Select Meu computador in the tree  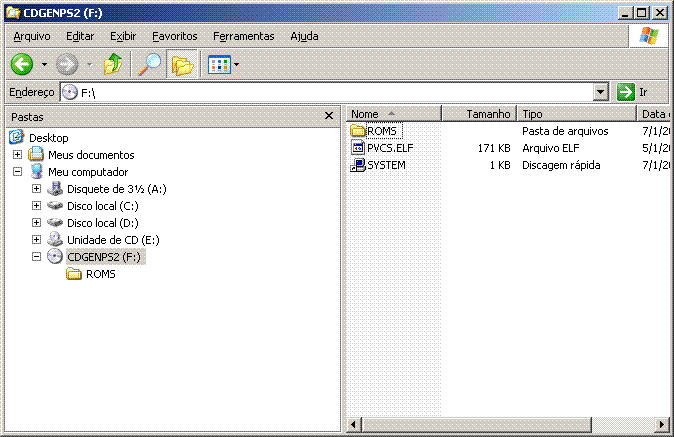pos(88,172)
